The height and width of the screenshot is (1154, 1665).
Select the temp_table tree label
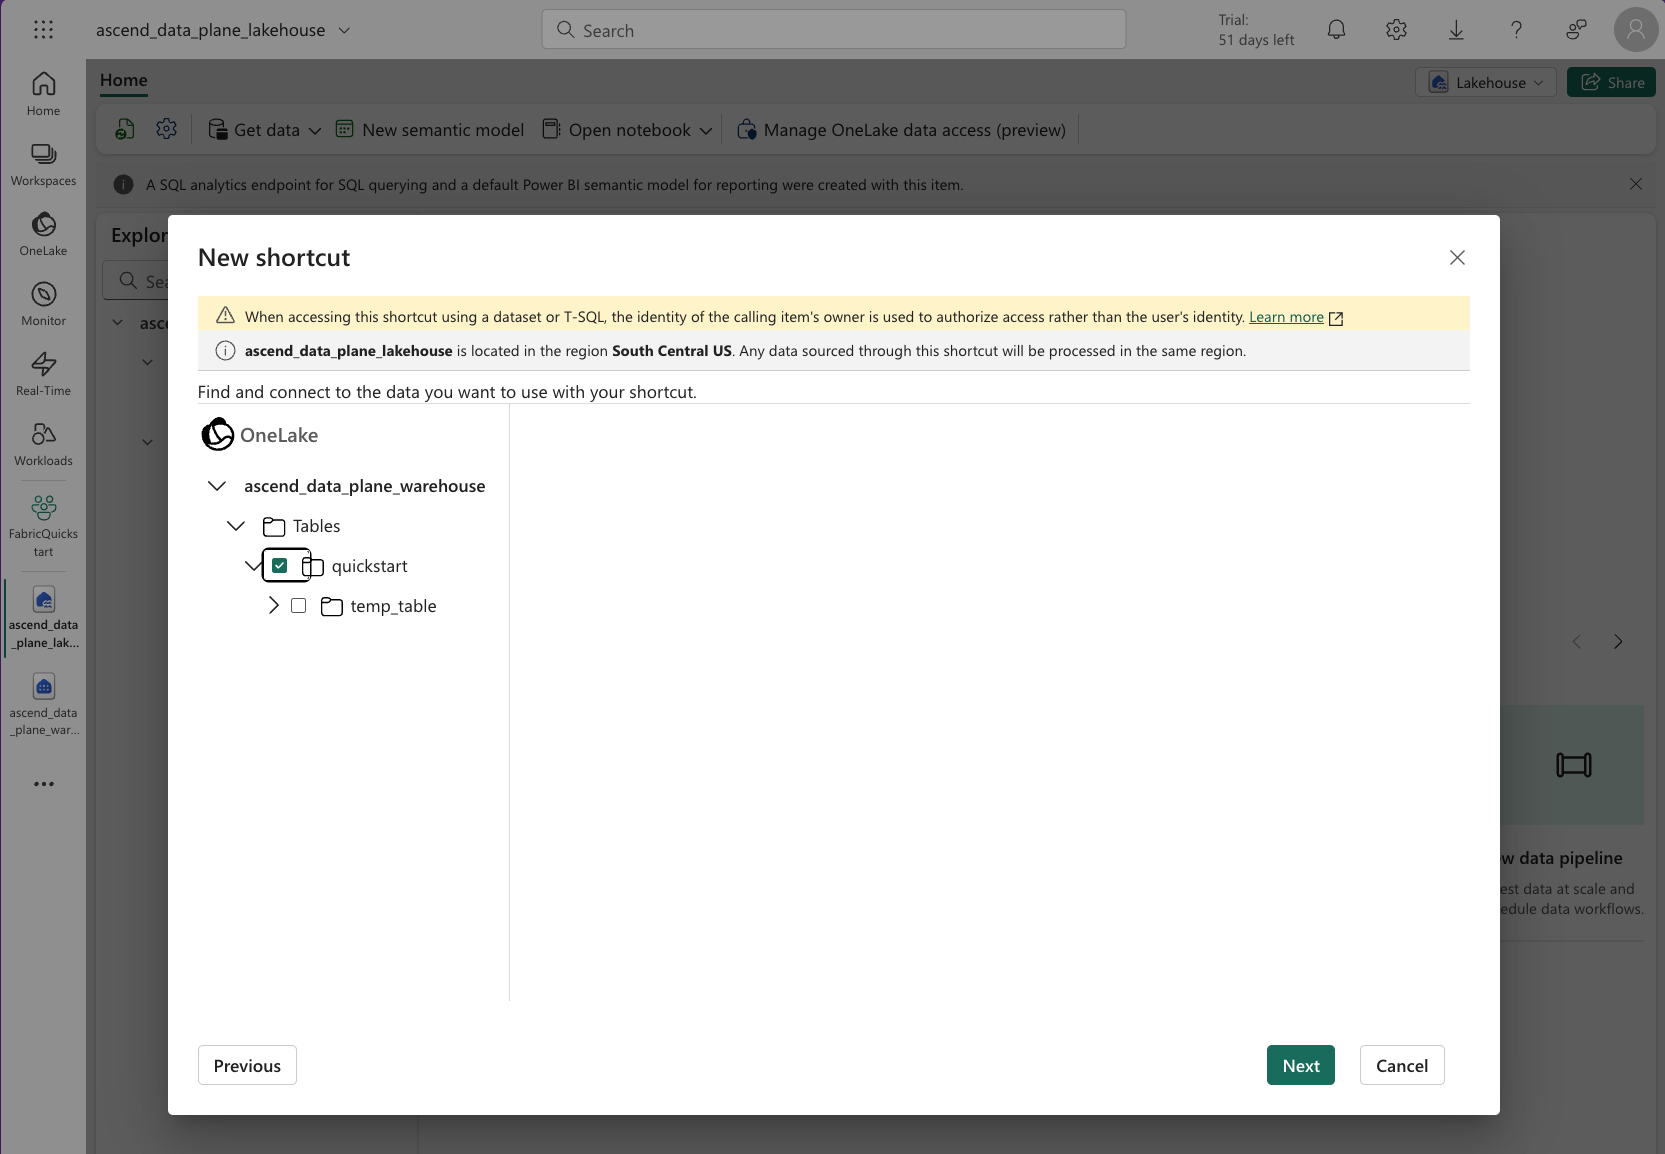tap(393, 606)
